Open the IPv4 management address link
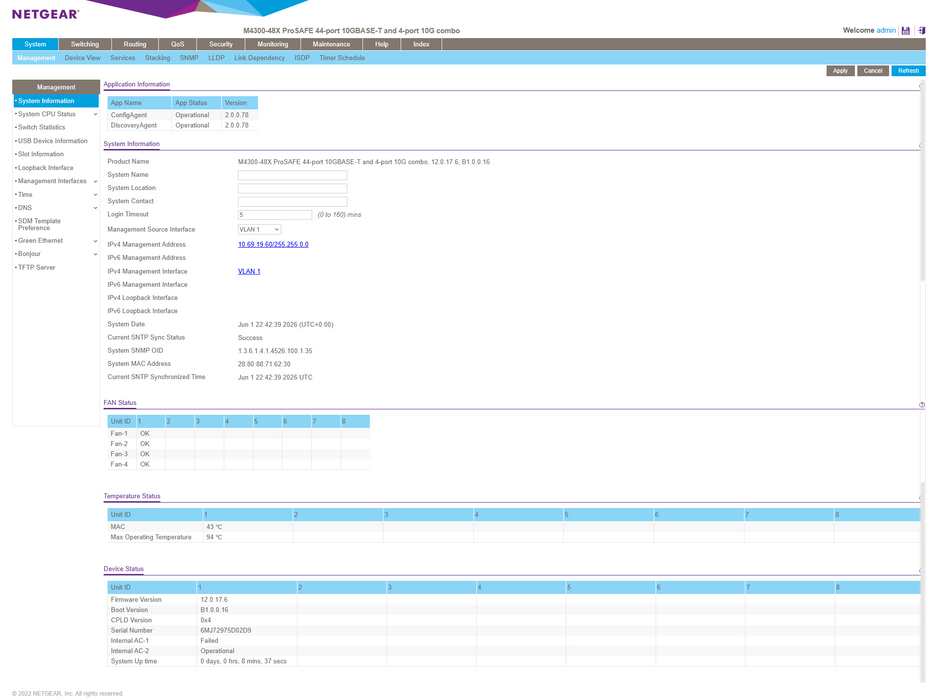The image size is (938, 700). (273, 245)
